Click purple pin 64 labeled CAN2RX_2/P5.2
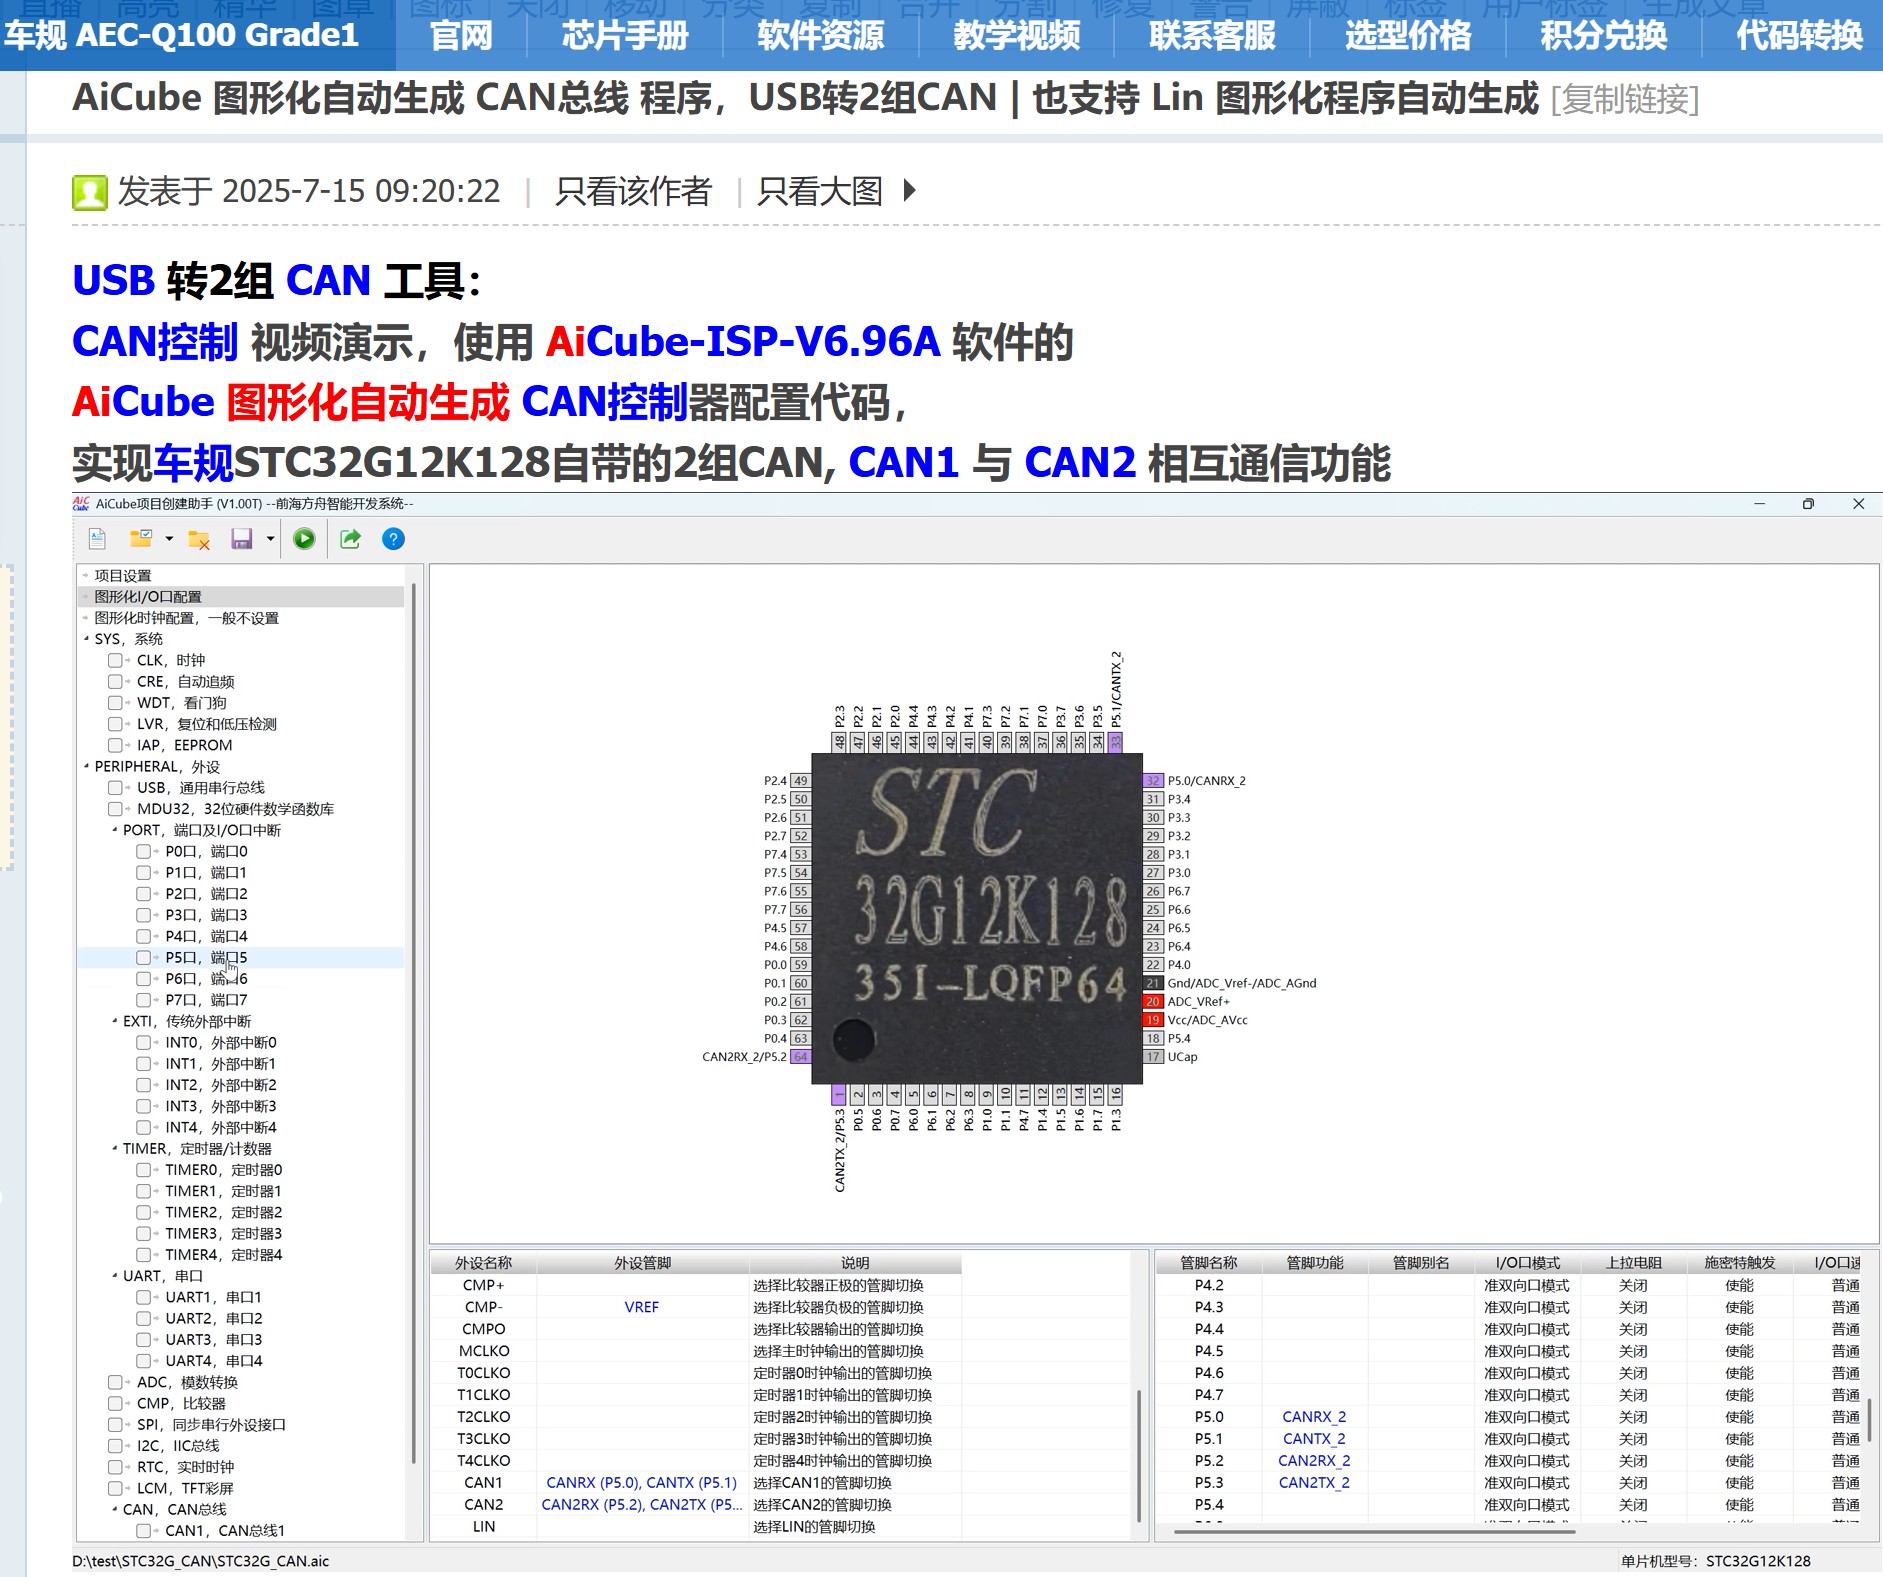The image size is (1883, 1577). 800,1057
